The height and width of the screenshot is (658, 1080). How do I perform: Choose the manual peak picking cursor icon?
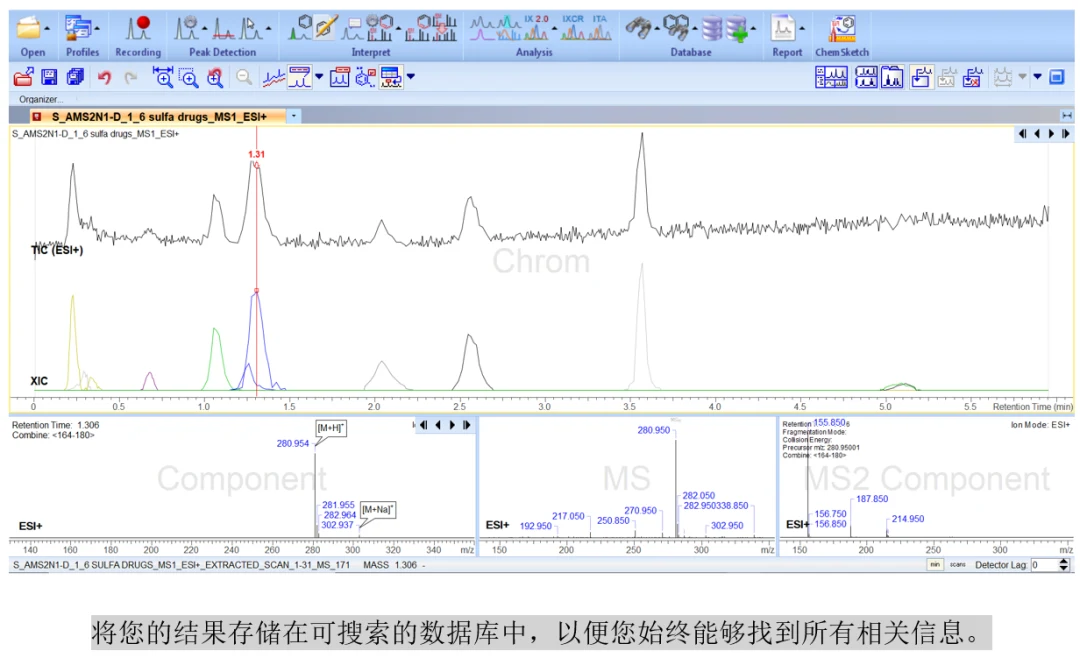click(x=251, y=29)
